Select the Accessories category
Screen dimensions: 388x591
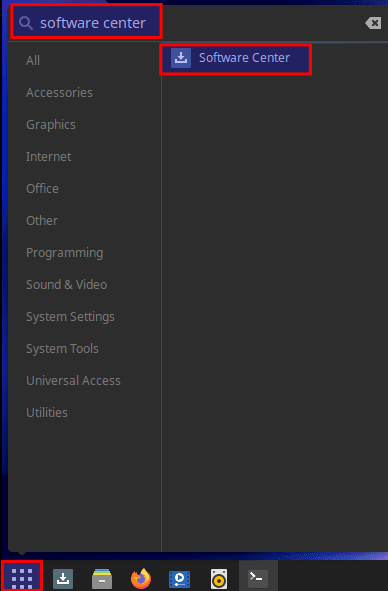59,92
